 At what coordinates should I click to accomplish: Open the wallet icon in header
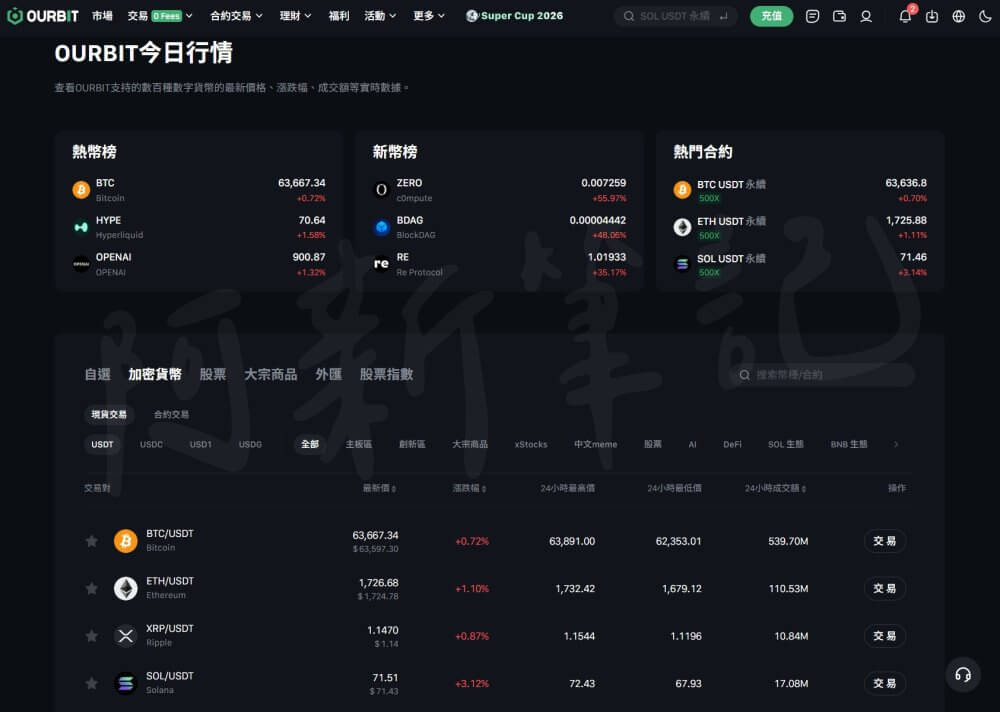pyautogui.click(x=839, y=16)
